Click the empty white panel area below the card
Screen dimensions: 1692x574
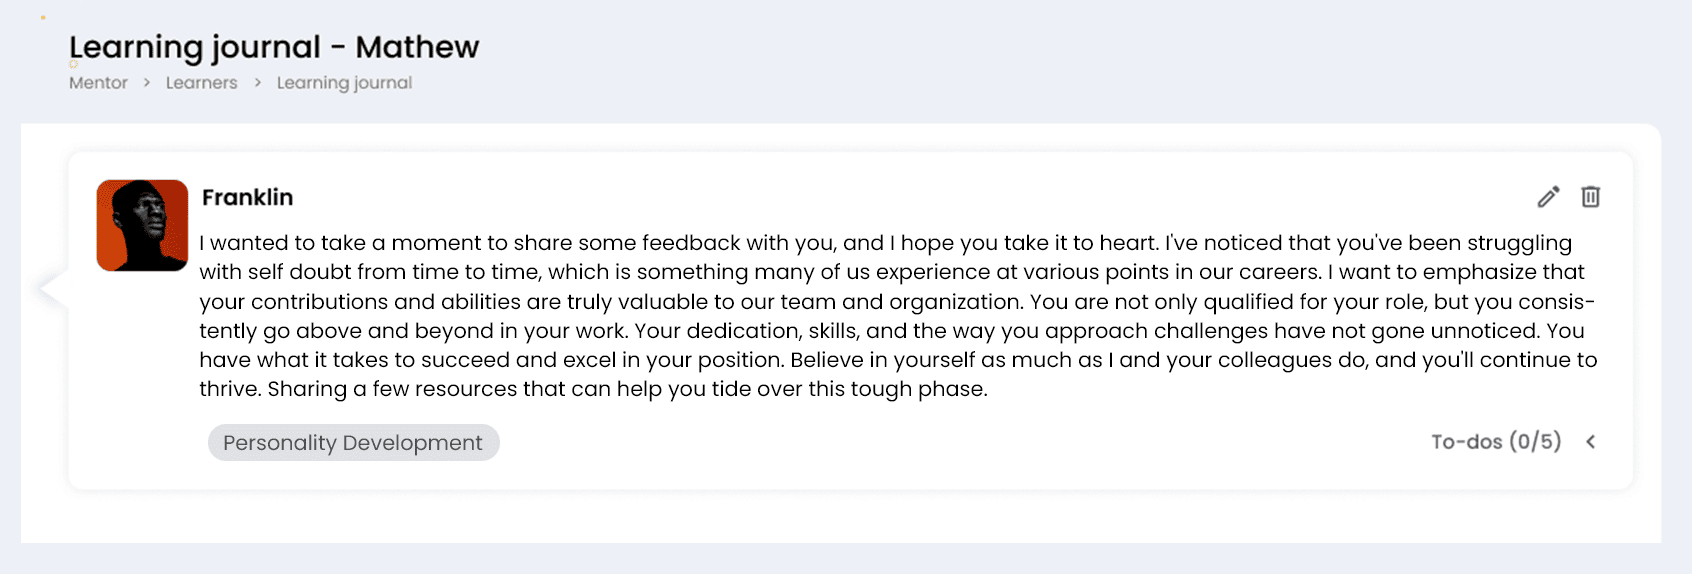tap(840, 517)
